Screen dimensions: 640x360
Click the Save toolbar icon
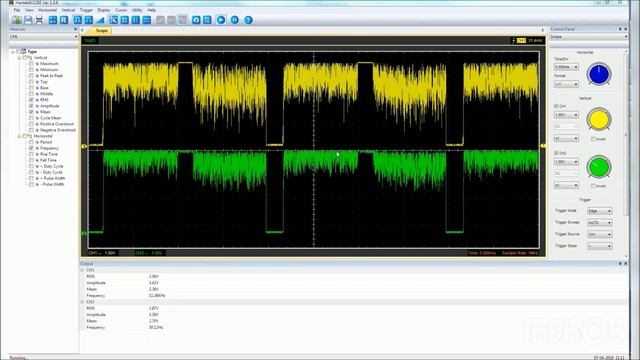pos(28,20)
